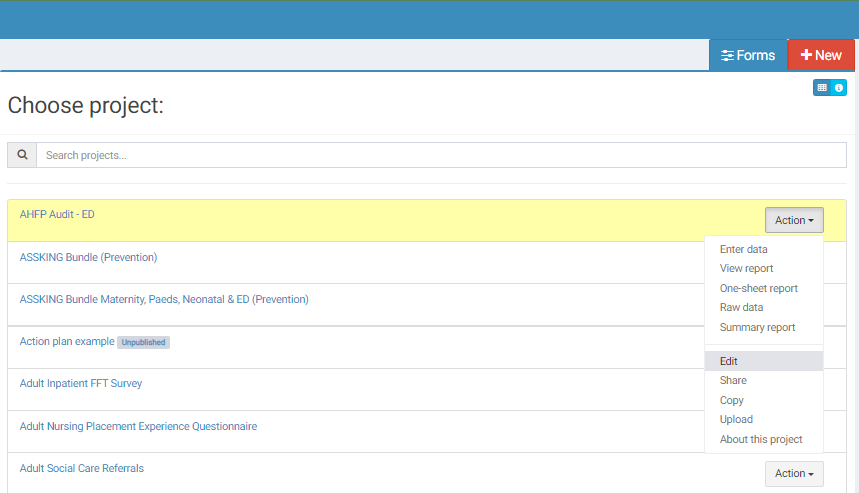Expand Action dropdown for Adult Social Care Referrals
Image resolution: width=859 pixels, height=493 pixels.
(x=794, y=473)
